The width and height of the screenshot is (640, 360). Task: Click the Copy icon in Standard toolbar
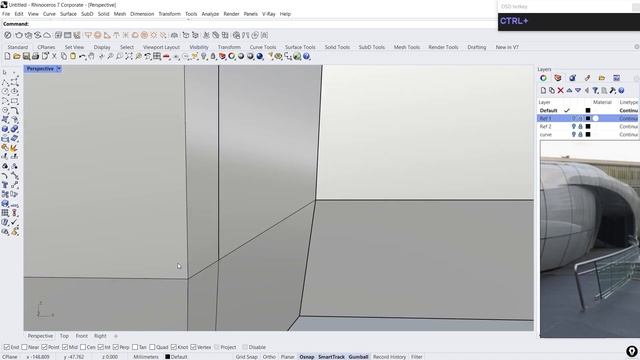[64, 56]
